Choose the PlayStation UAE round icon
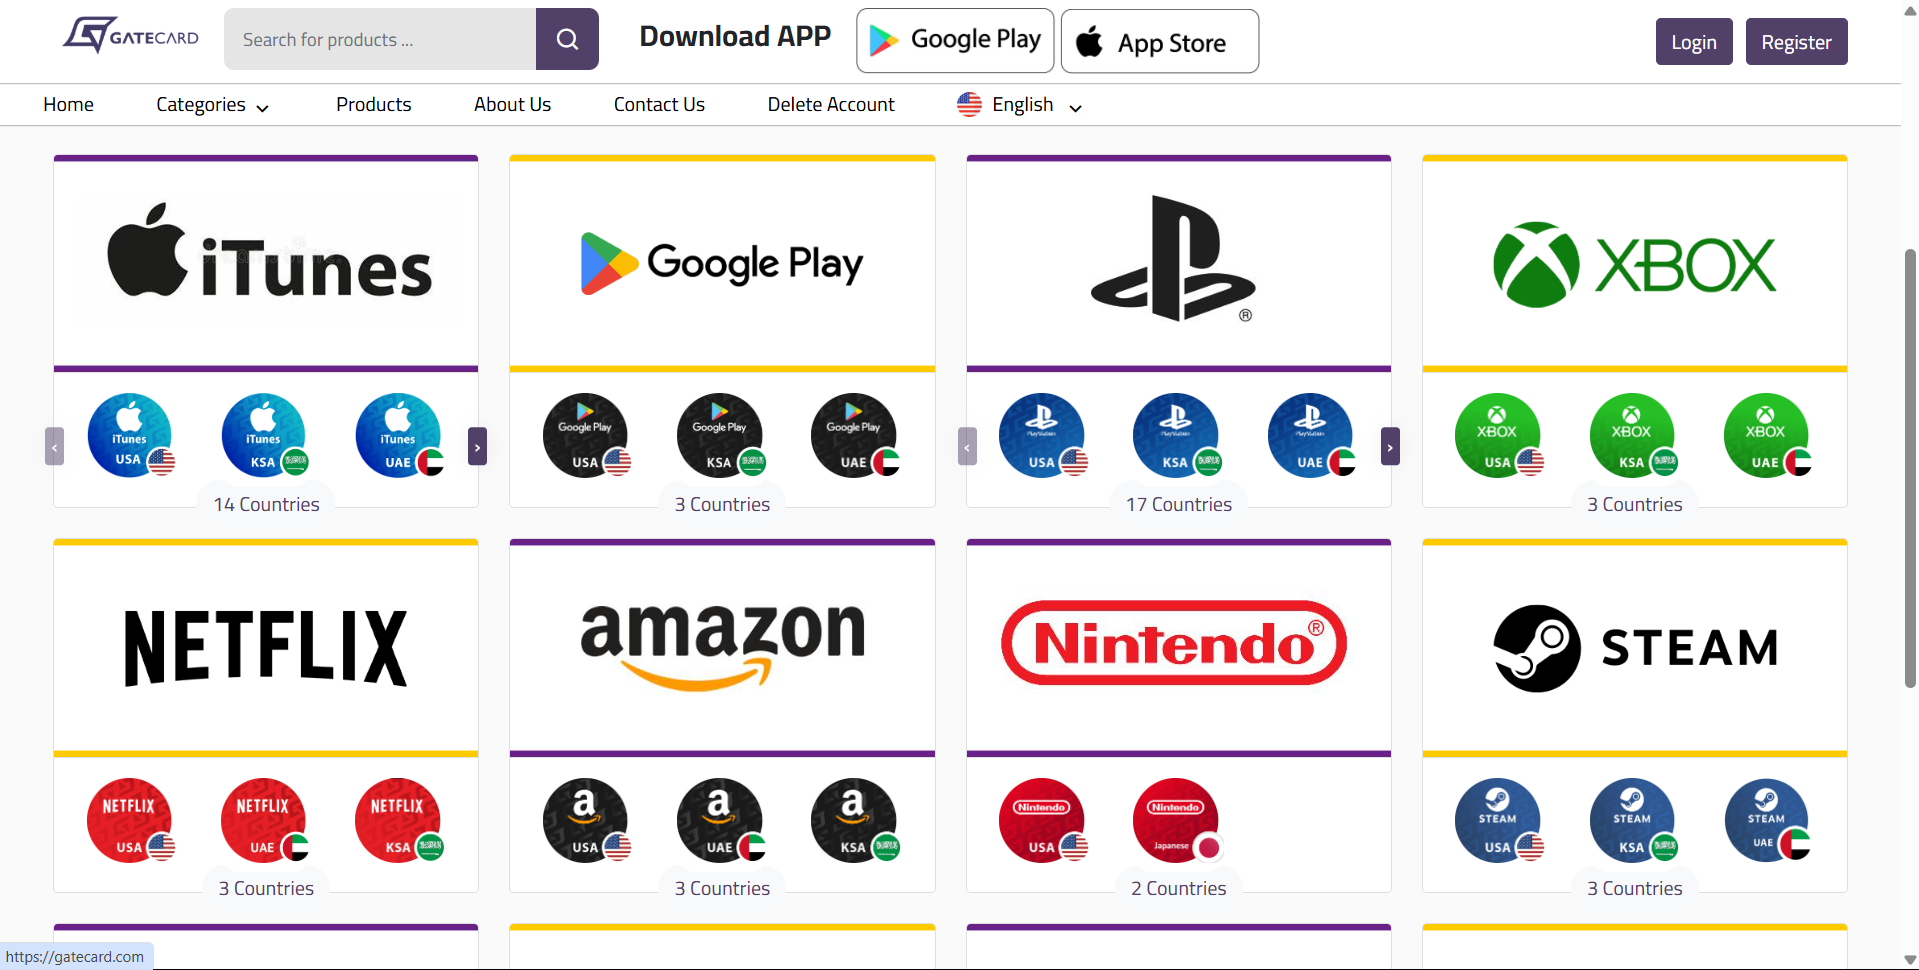Screen dimensions: 1919x970 [1311, 435]
